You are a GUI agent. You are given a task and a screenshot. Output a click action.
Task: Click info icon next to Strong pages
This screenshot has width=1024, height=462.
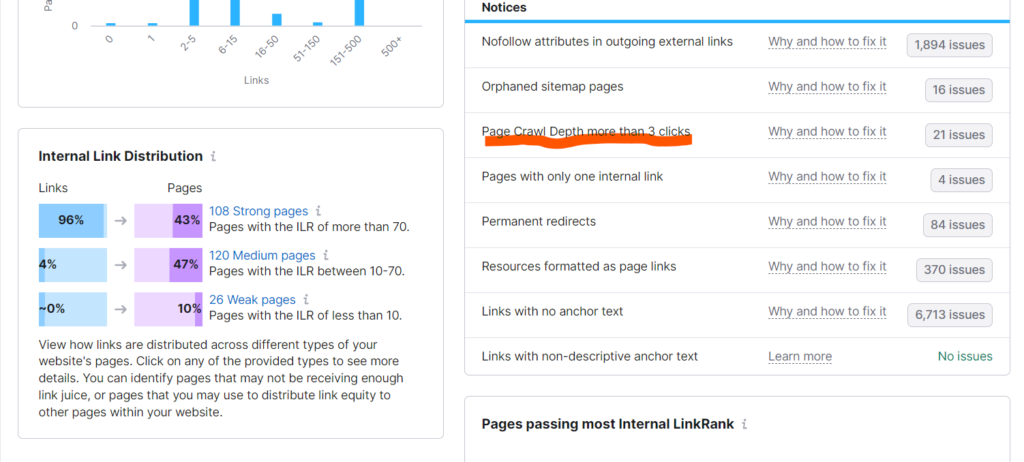coord(318,211)
